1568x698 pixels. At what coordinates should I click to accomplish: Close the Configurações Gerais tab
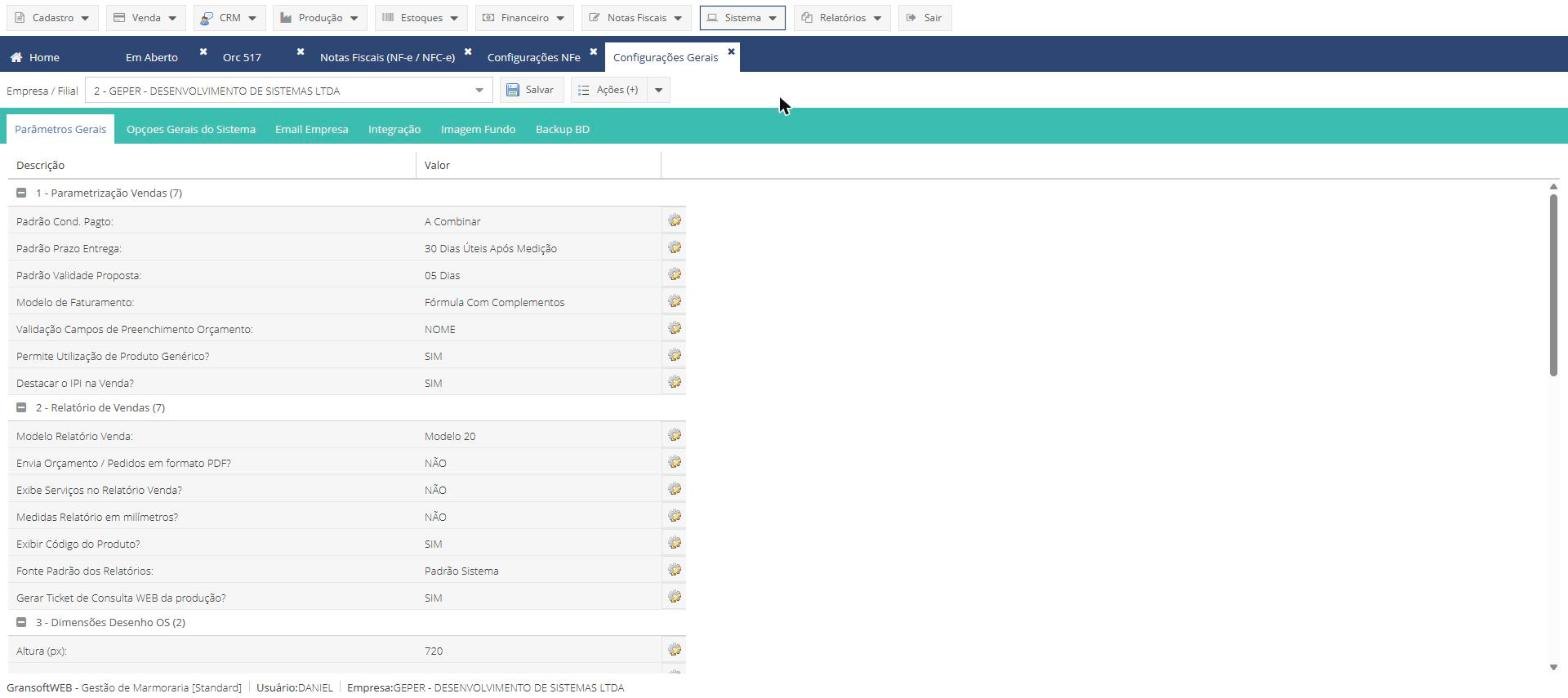coord(731,51)
